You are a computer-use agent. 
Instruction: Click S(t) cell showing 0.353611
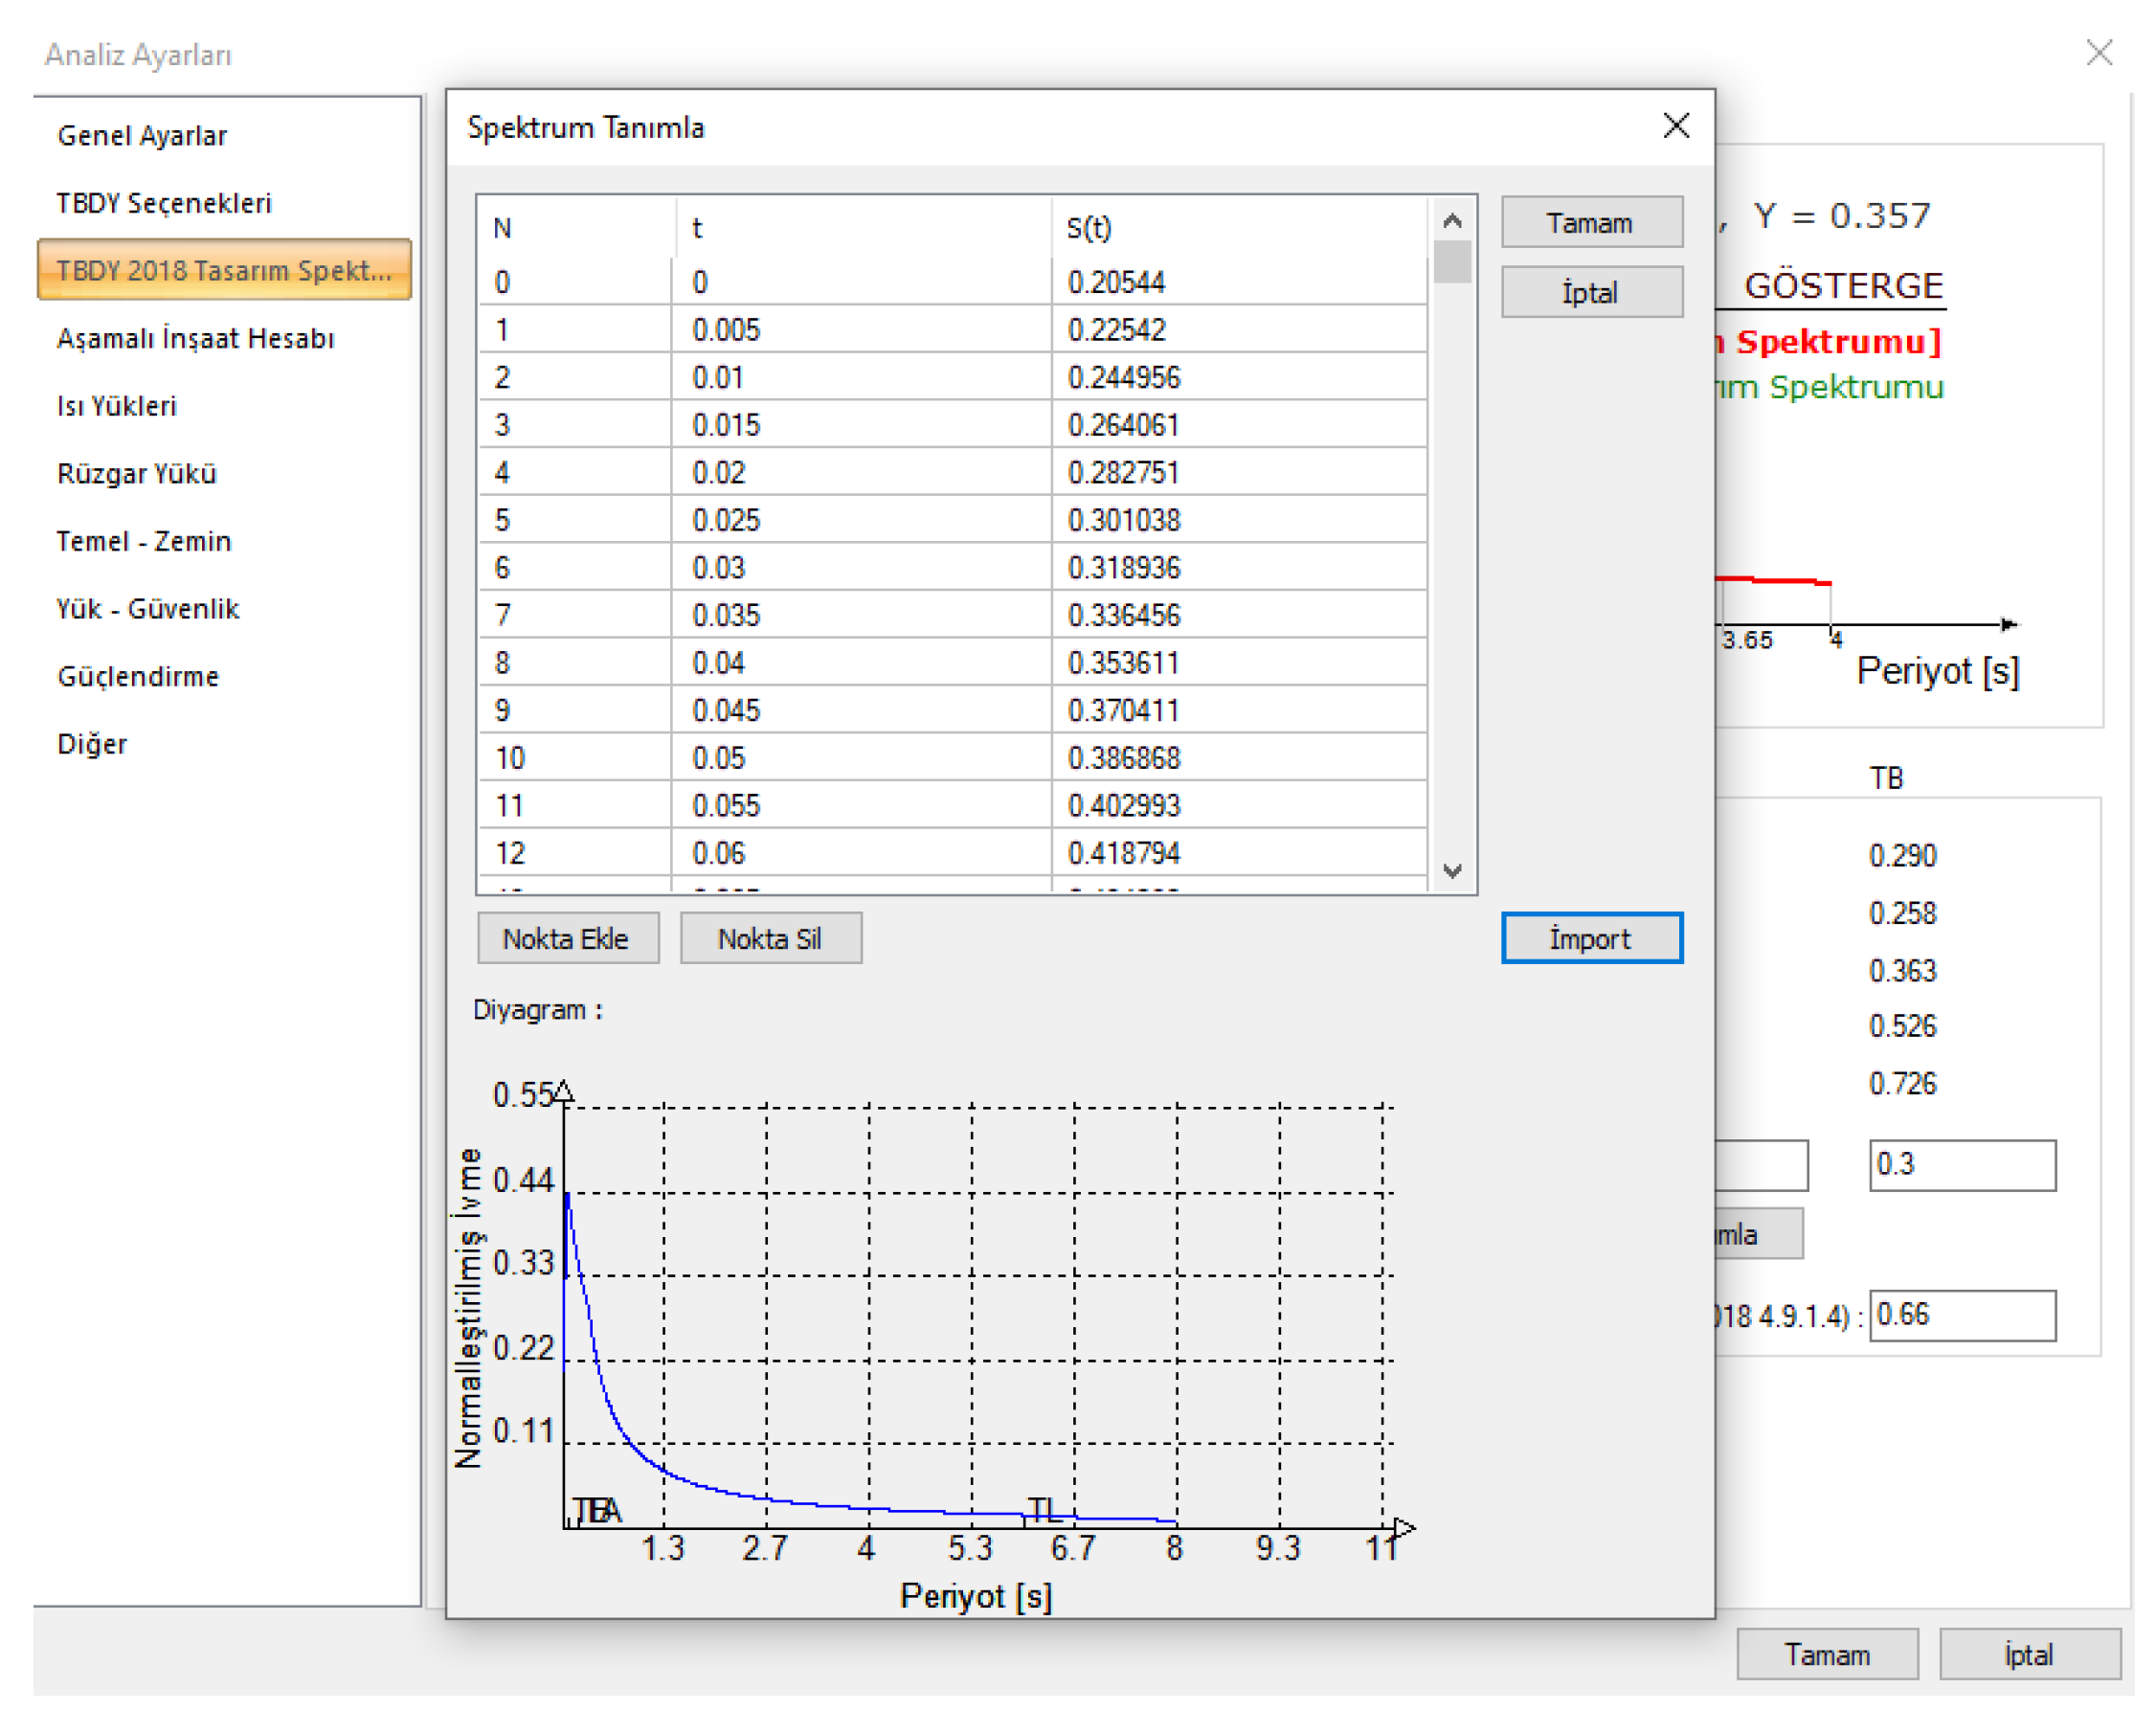[1123, 663]
